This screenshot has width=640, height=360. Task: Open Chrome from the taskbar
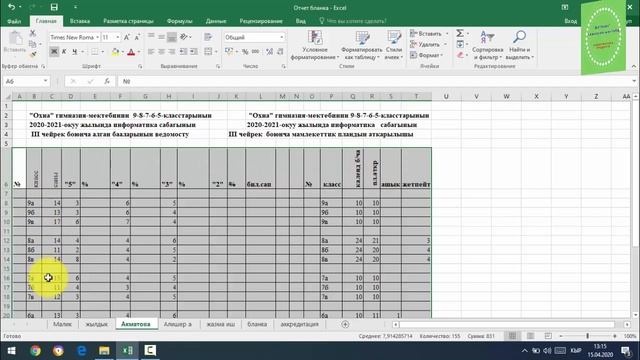(x=36, y=351)
